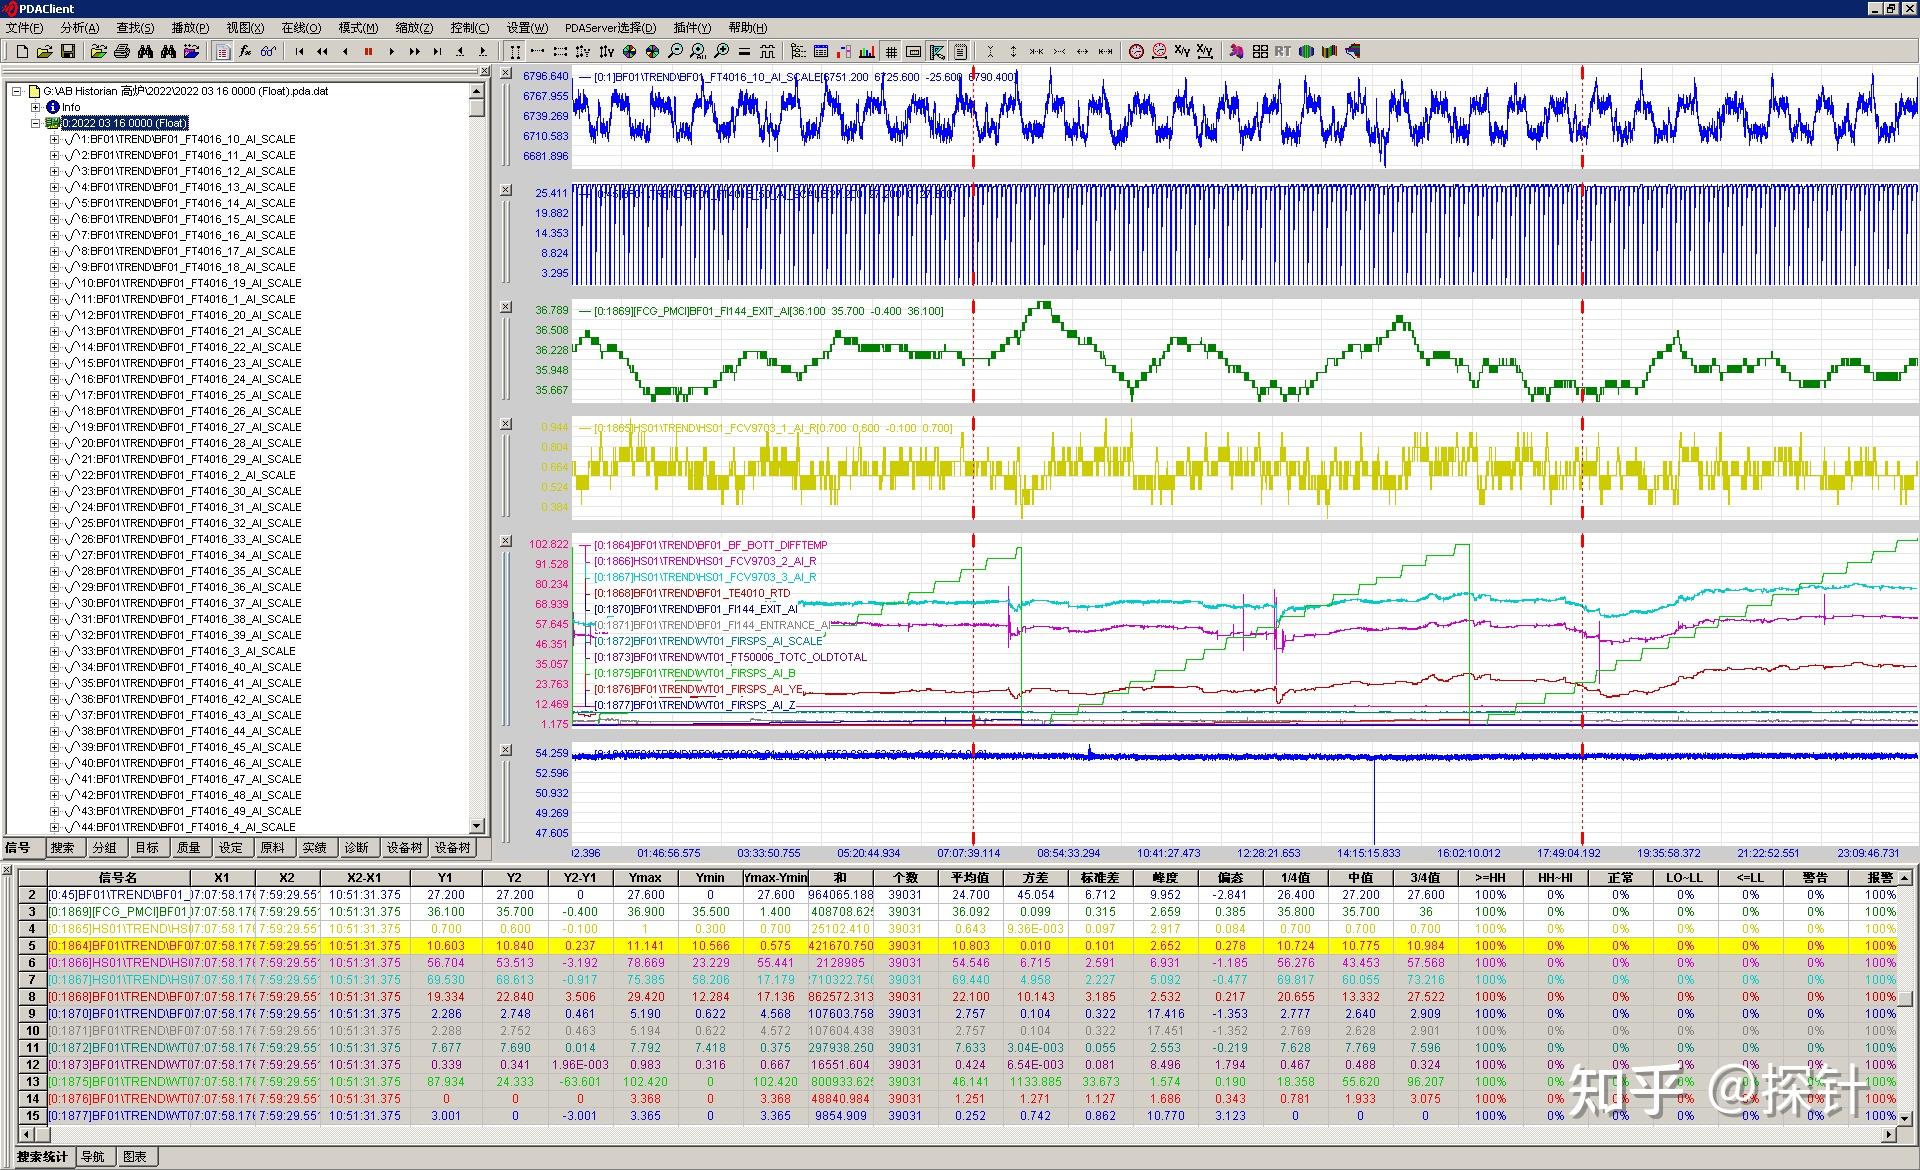Toggle the four-pane layout icon

1260,51
